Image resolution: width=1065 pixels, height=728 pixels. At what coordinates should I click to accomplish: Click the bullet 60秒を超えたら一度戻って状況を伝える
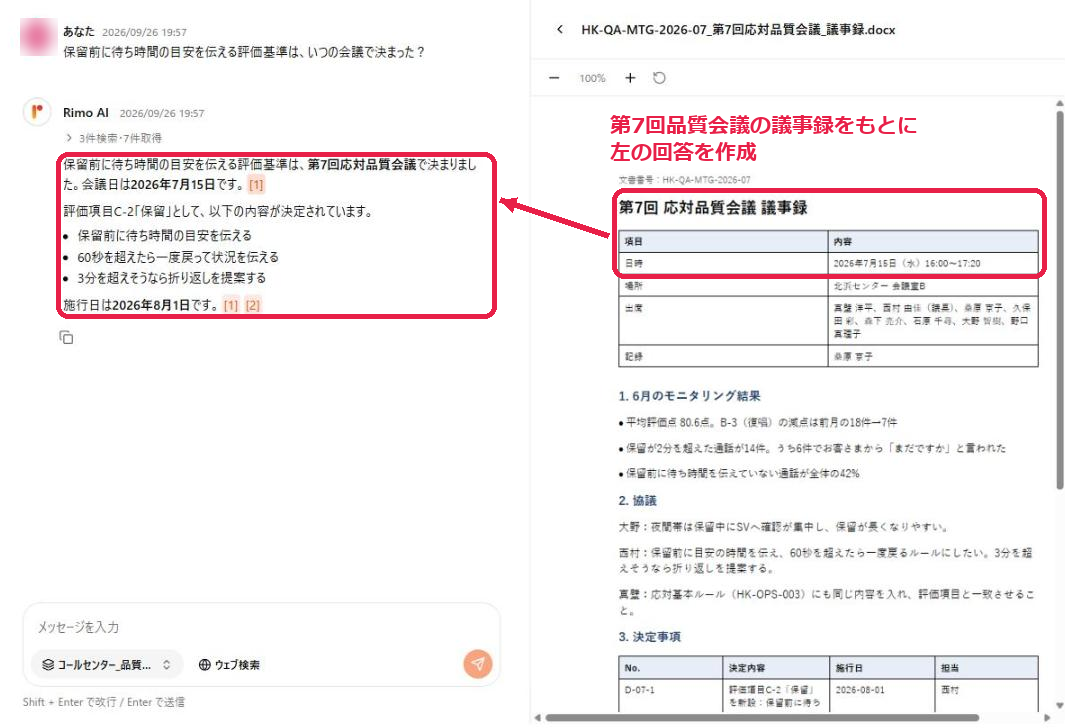pos(178,257)
